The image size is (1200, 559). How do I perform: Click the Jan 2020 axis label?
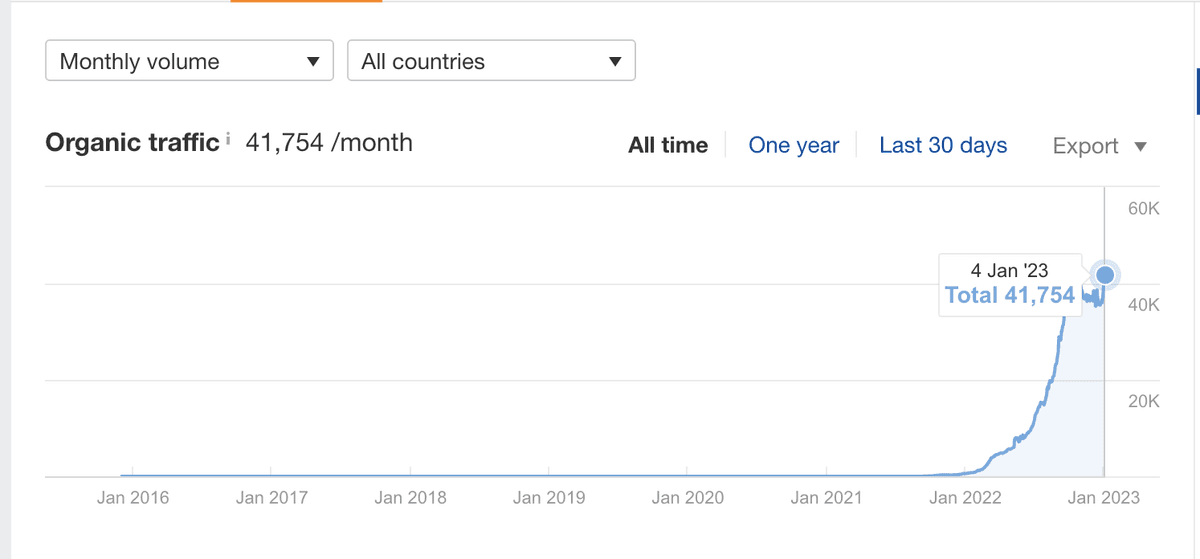687,497
